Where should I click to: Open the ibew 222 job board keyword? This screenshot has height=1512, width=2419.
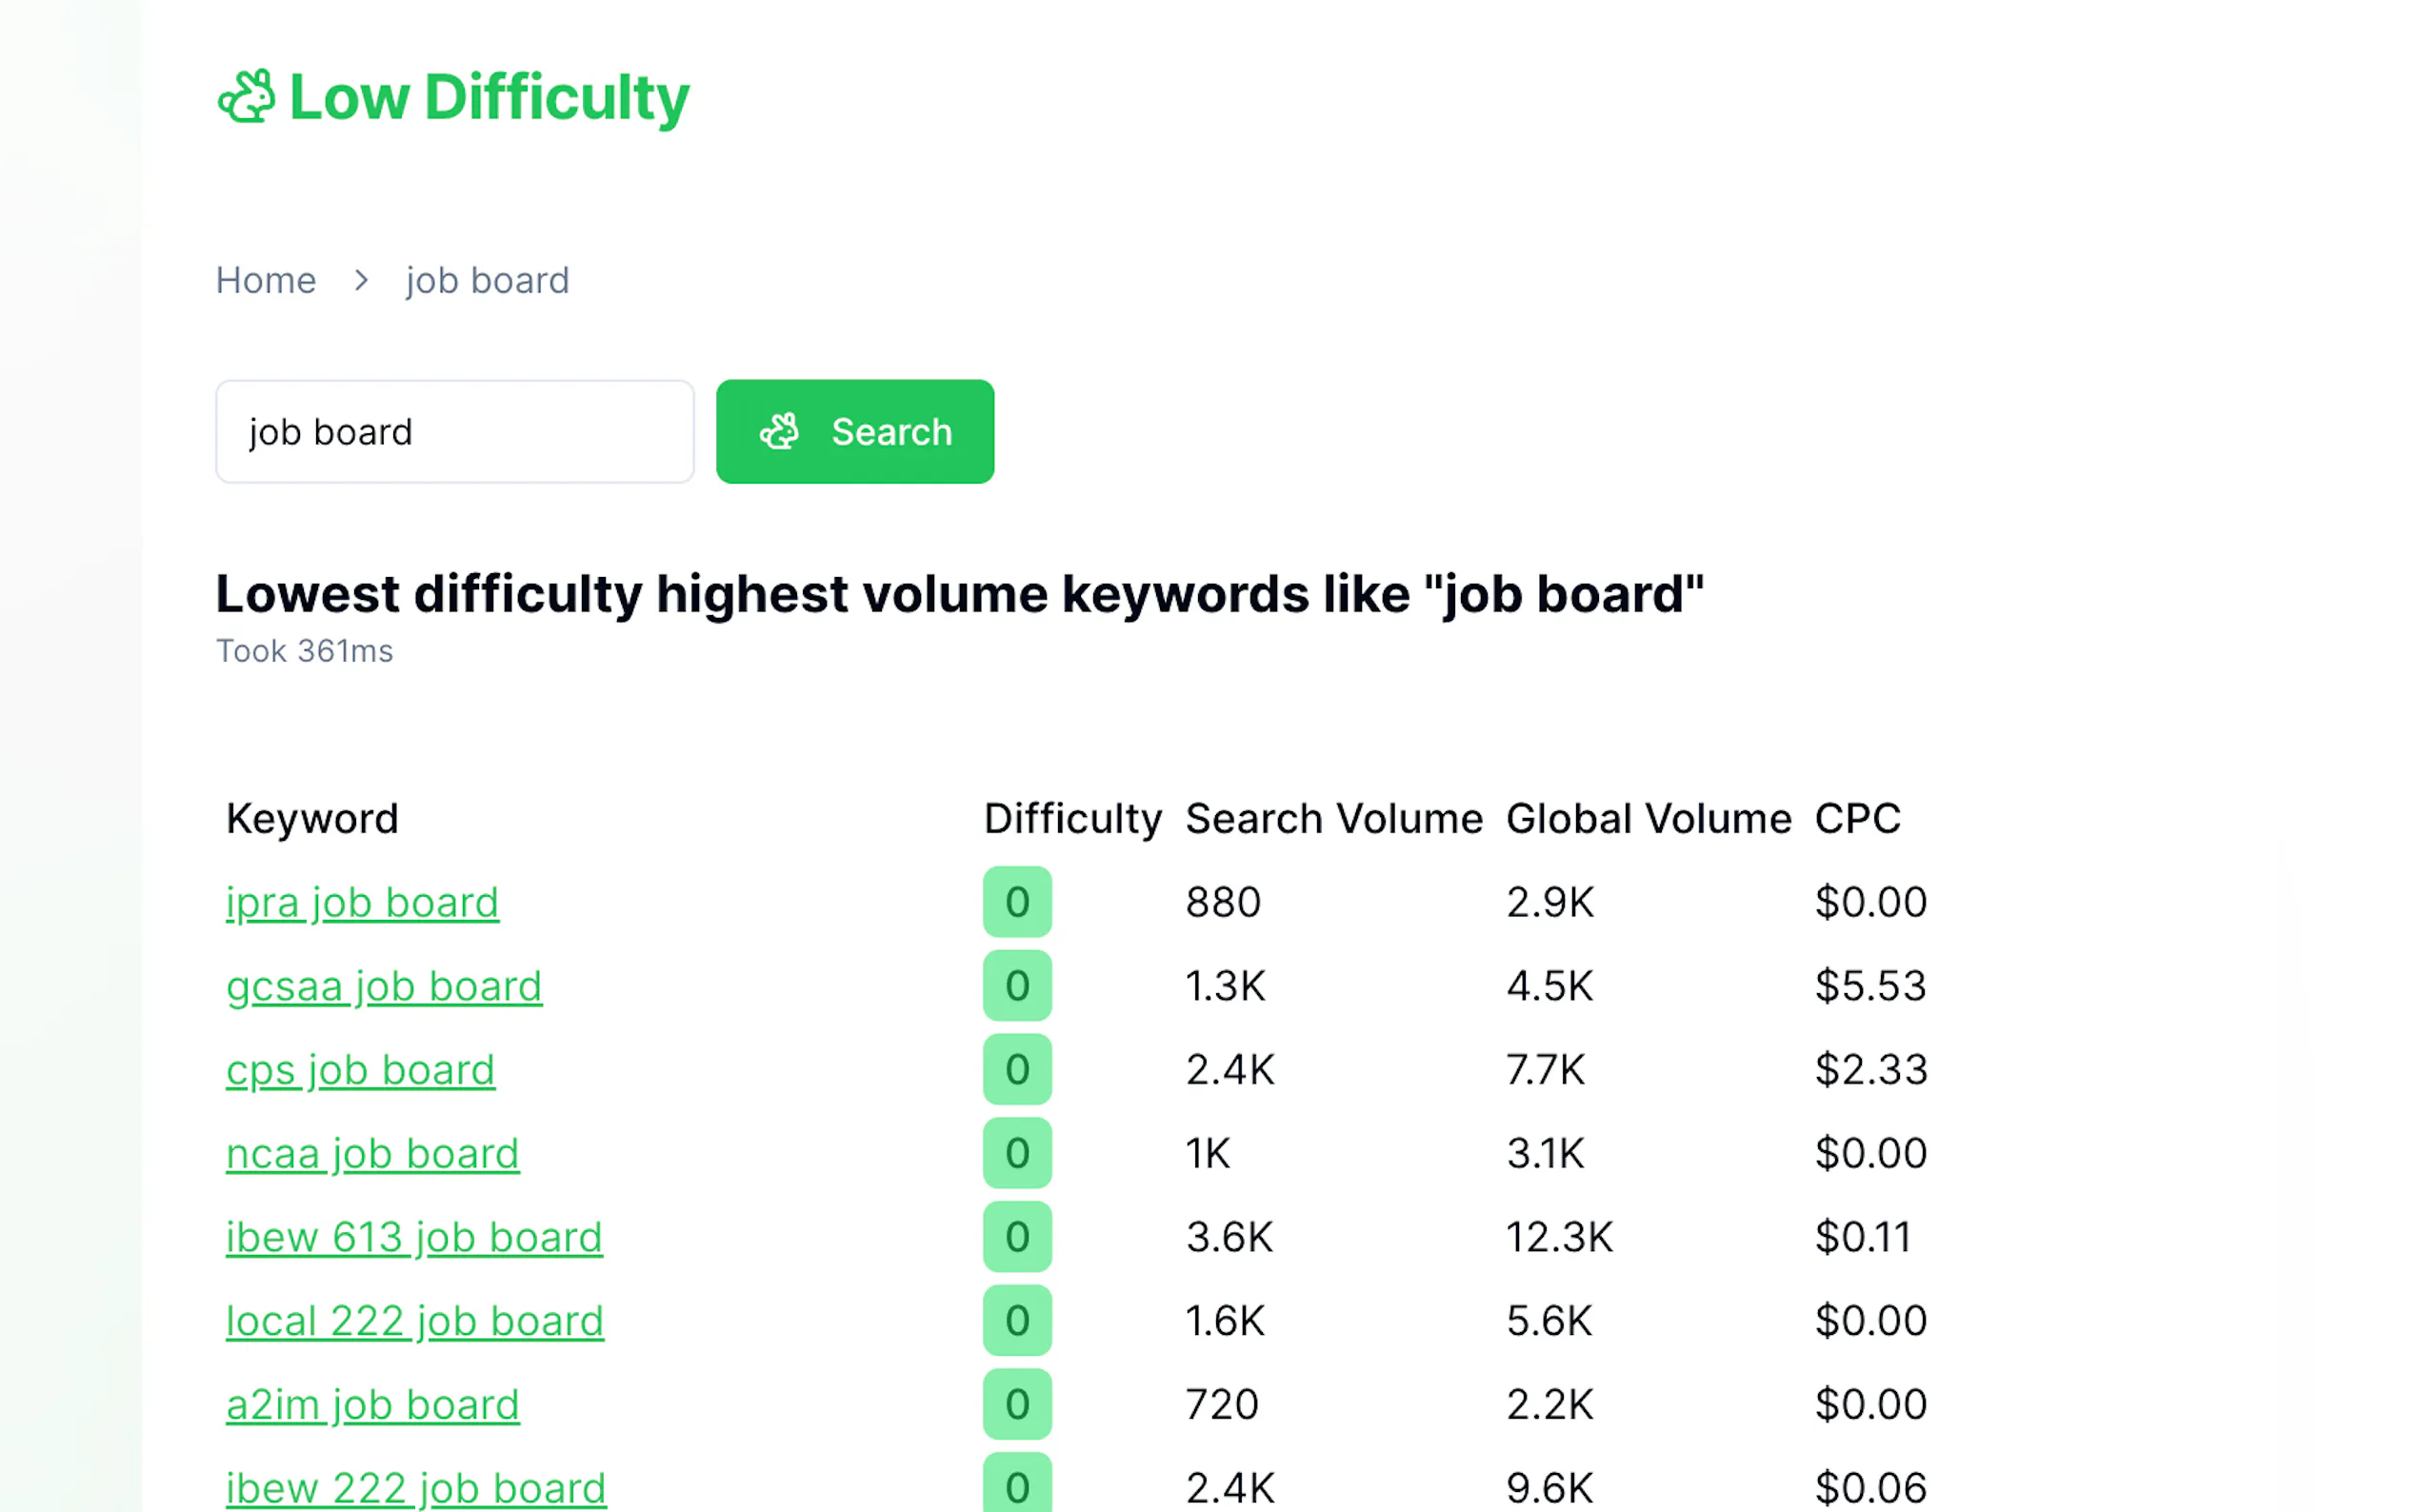click(x=416, y=1488)
